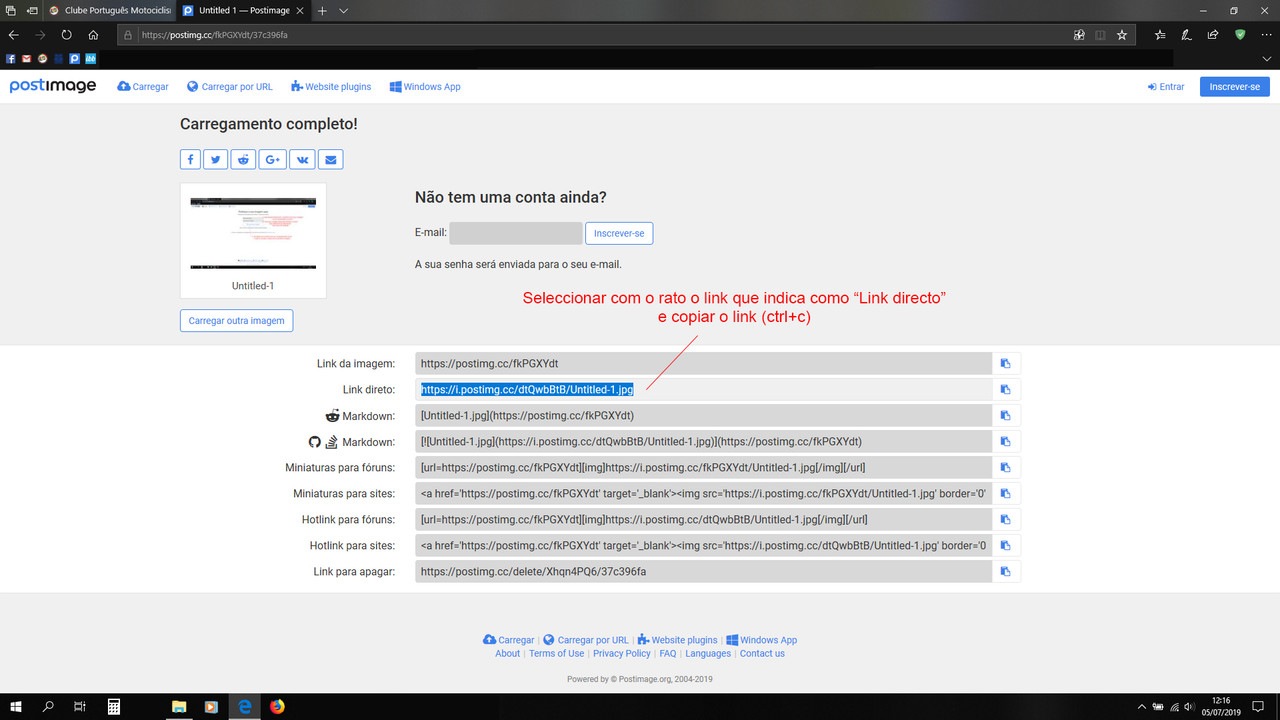The height and width of the screenshot is (720, 1280).
Task: Click the green shield extension icon
Action: click(x=1240, y=34)
